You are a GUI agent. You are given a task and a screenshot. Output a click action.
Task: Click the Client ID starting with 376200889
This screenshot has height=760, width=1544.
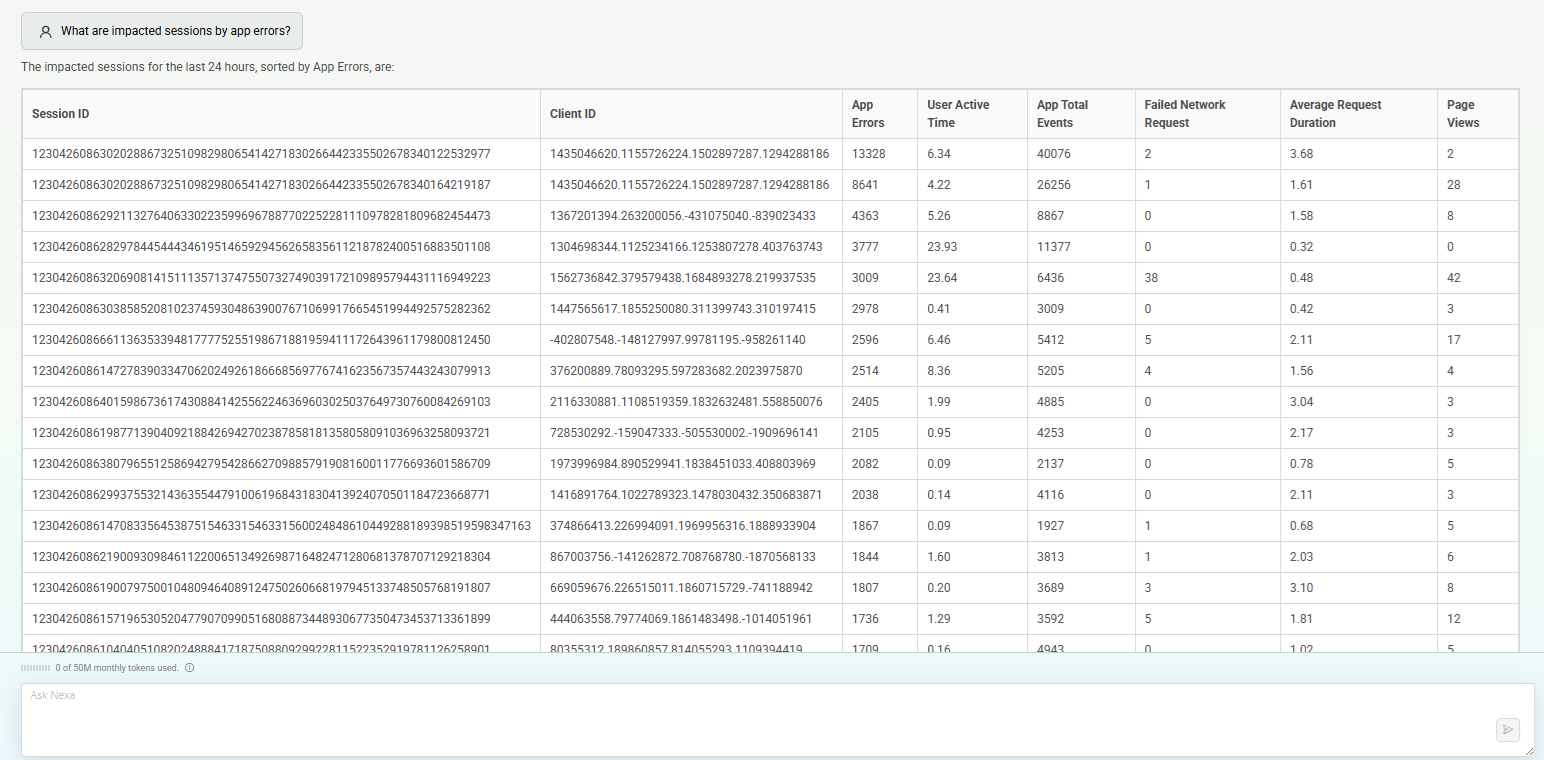tap(676, 371)
